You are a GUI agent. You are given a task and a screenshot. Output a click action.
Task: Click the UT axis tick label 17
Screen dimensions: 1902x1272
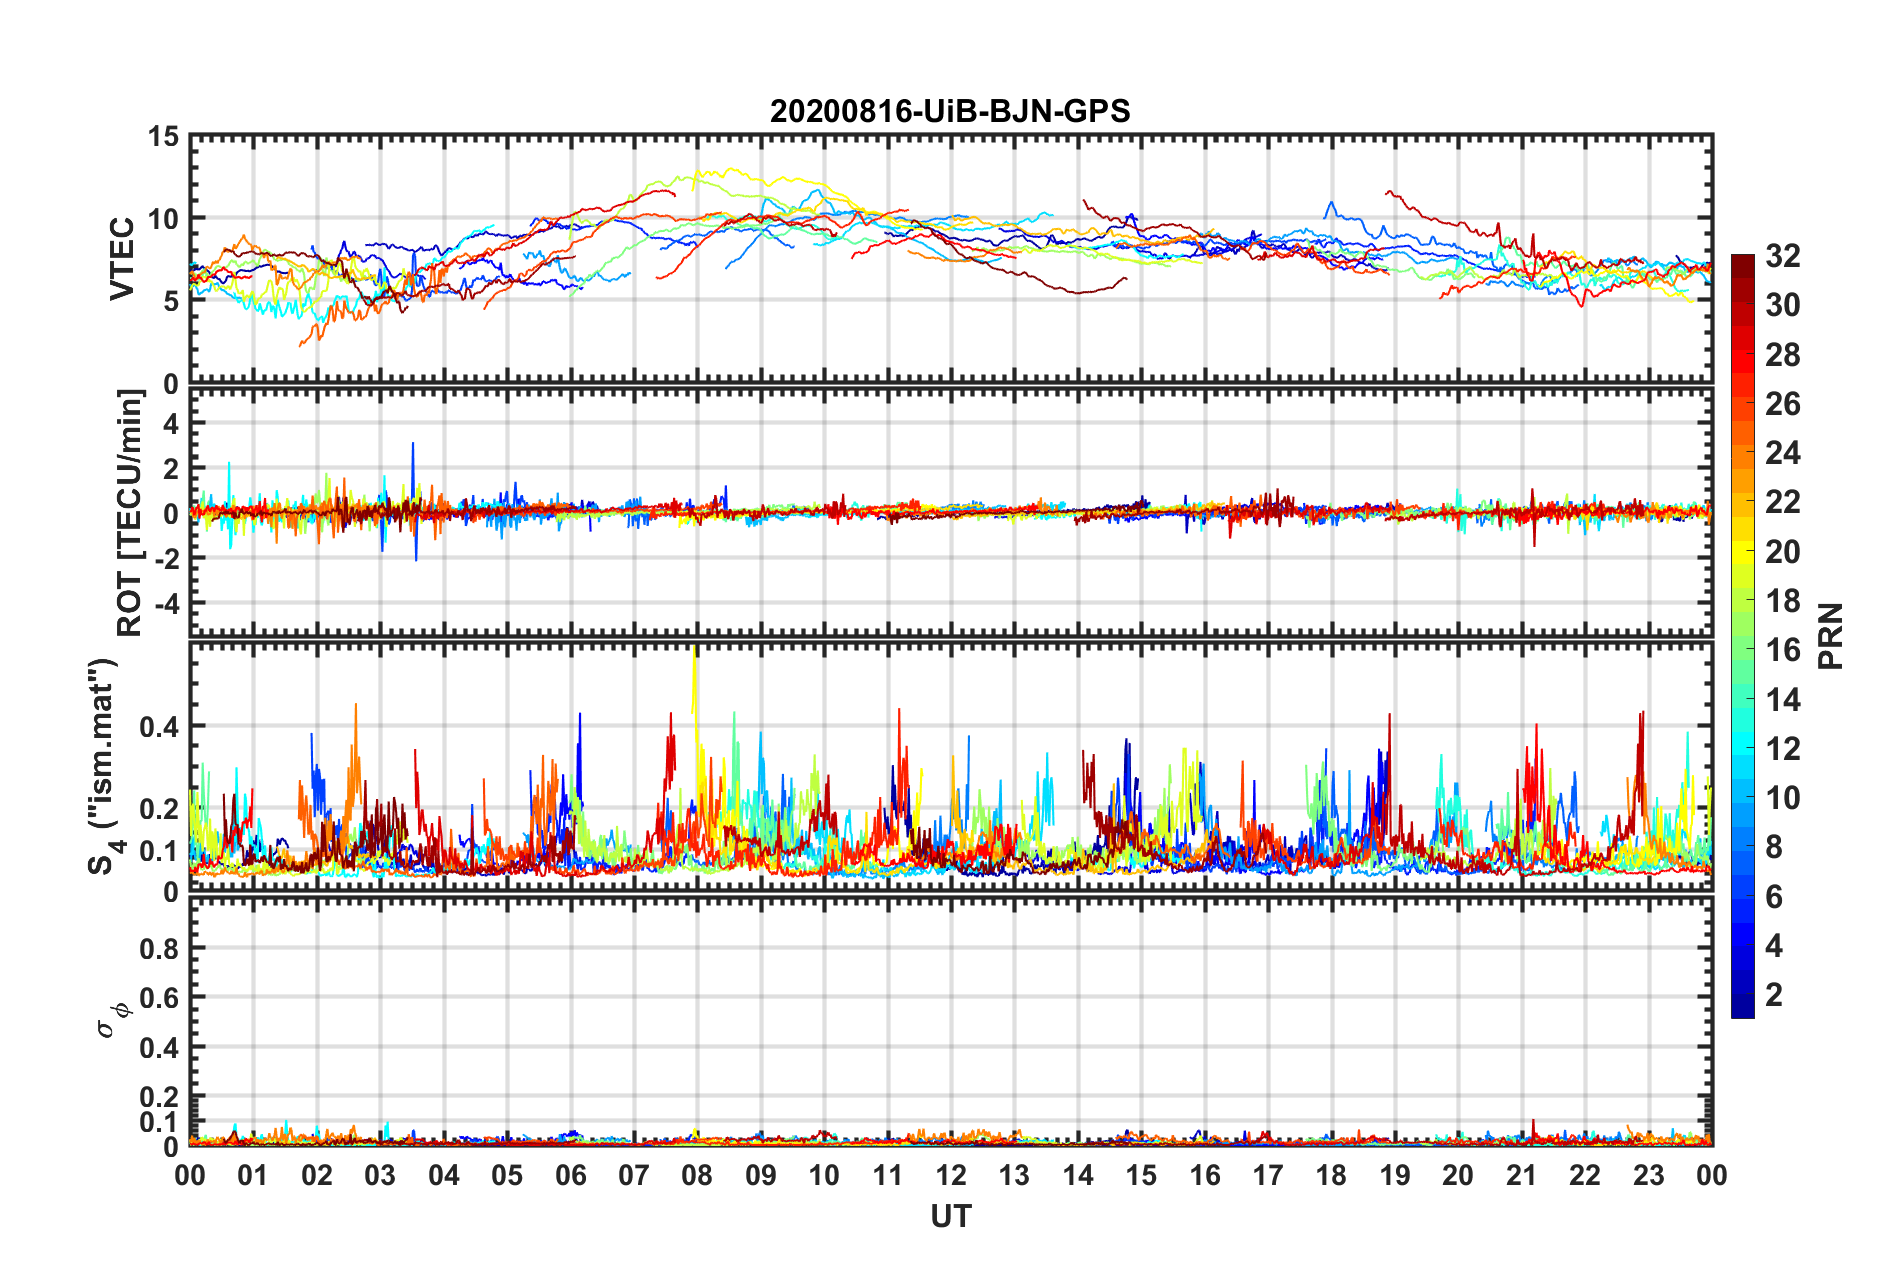(x=1268, y=1175)
